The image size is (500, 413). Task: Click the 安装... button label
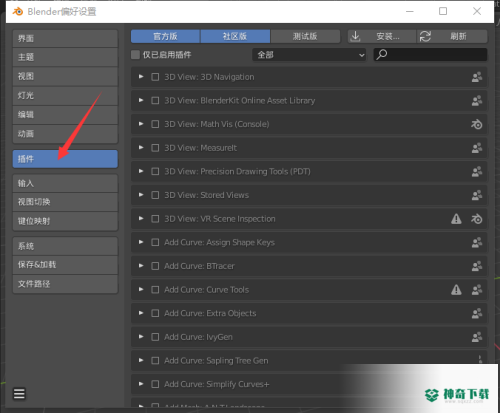click(388, 36)
